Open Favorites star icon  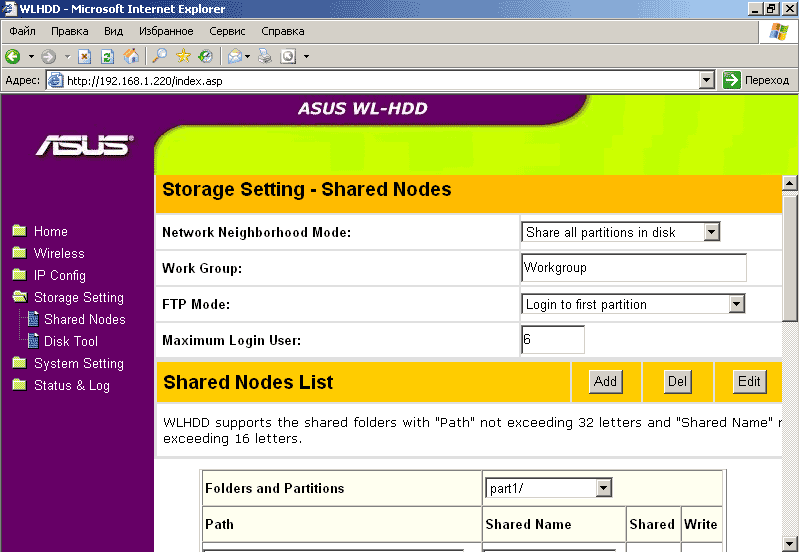coord(183,56)
